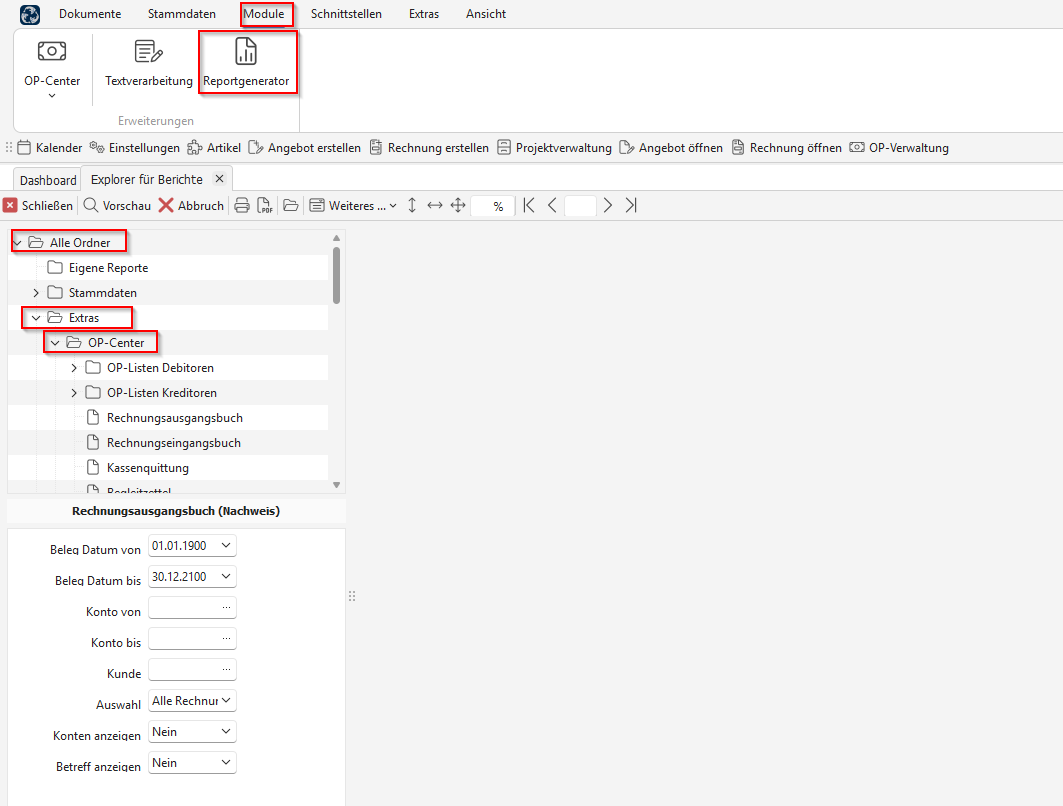Click the Konto von lookup button
This screenshot has width=1063, height=806.
point(226,608)
